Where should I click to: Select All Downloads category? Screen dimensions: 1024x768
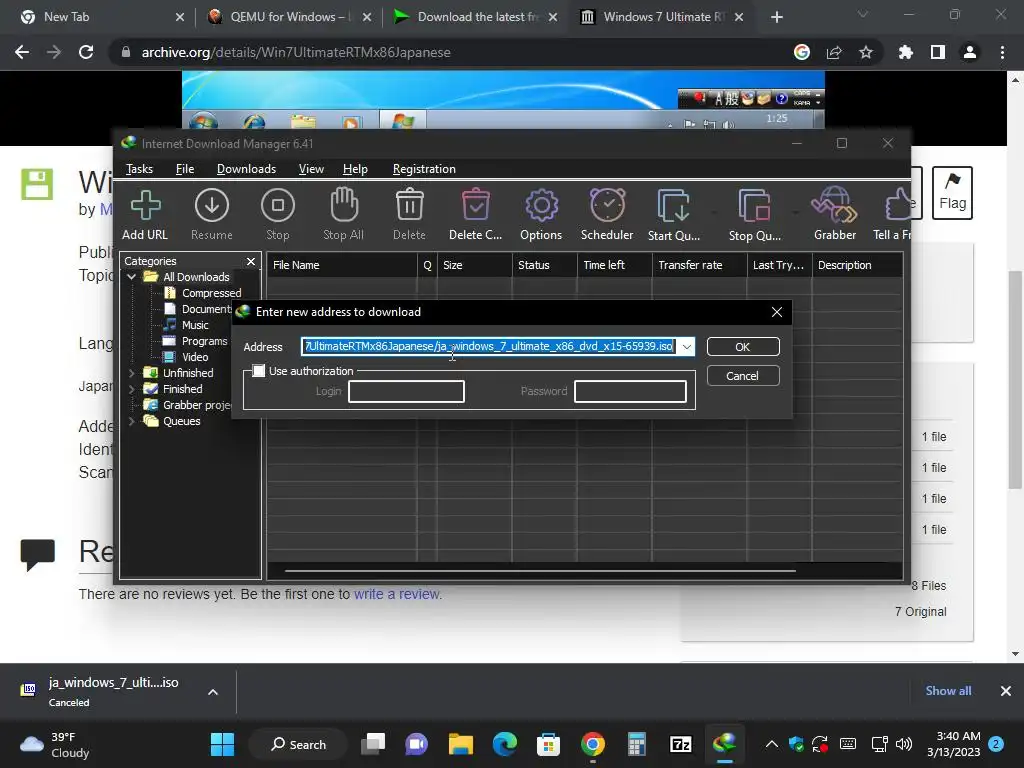click(196, 277)
